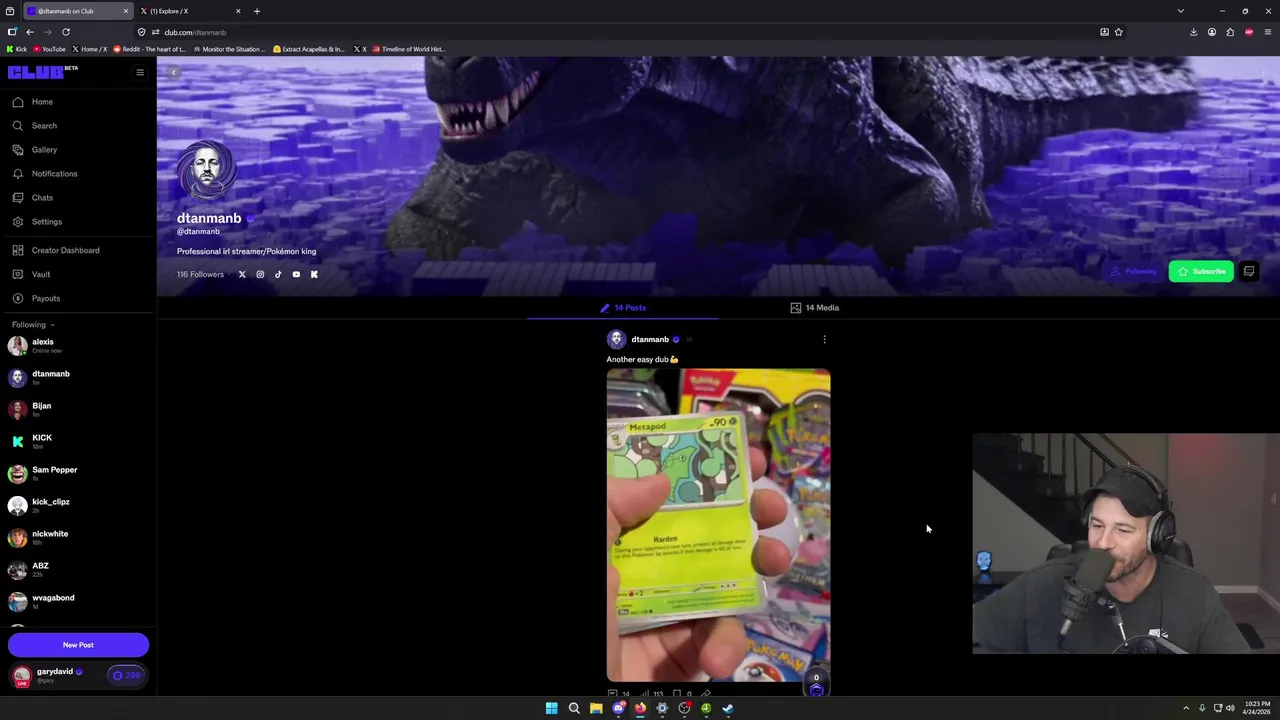Open Windows Start menu
The height and width of the screenshot is (720, 1280).
click(551, 708)
